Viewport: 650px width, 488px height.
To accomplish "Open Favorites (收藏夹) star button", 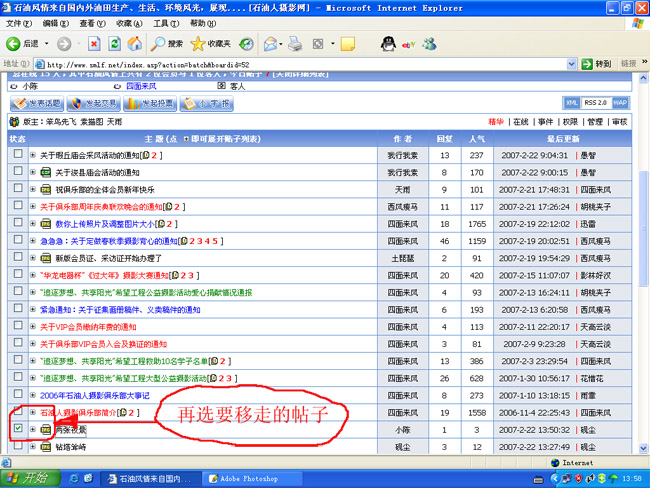I will click(211, 44).
